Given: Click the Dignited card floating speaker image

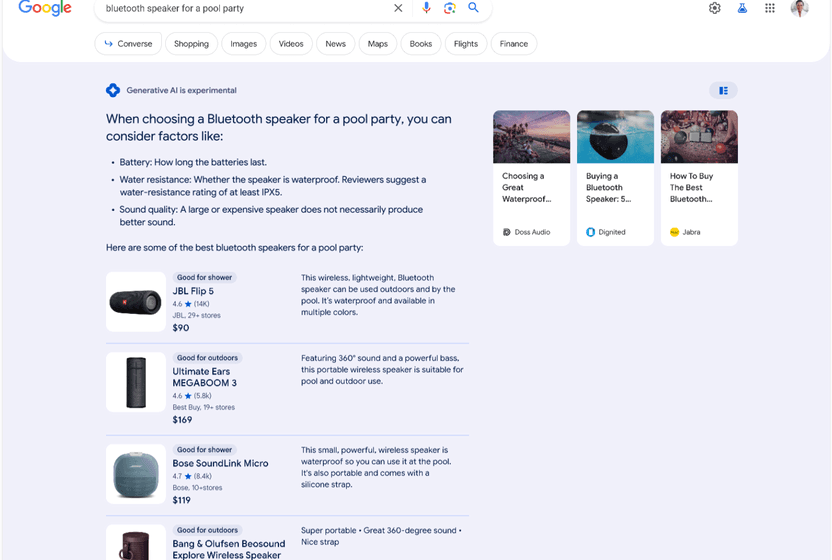Looking at the screenshot, I should pos(615,137).
